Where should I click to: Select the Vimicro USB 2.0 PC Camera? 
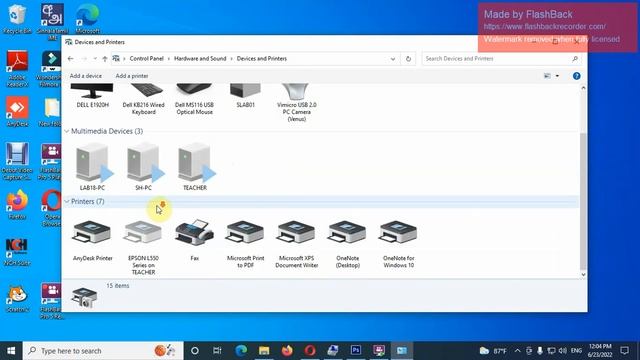coord(296,103)
